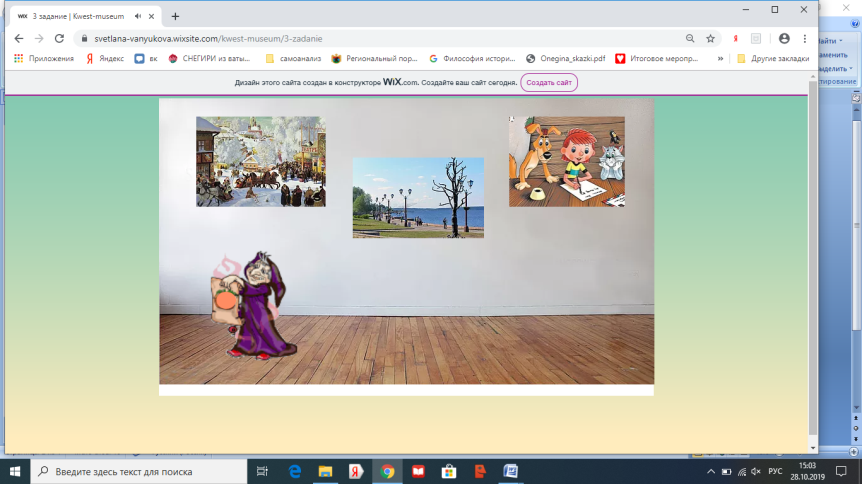The height and width of the screenshot is (484, 862).
Task: Open the 'Региональный пор...' bookmark
Action: [x=374, y=58]
